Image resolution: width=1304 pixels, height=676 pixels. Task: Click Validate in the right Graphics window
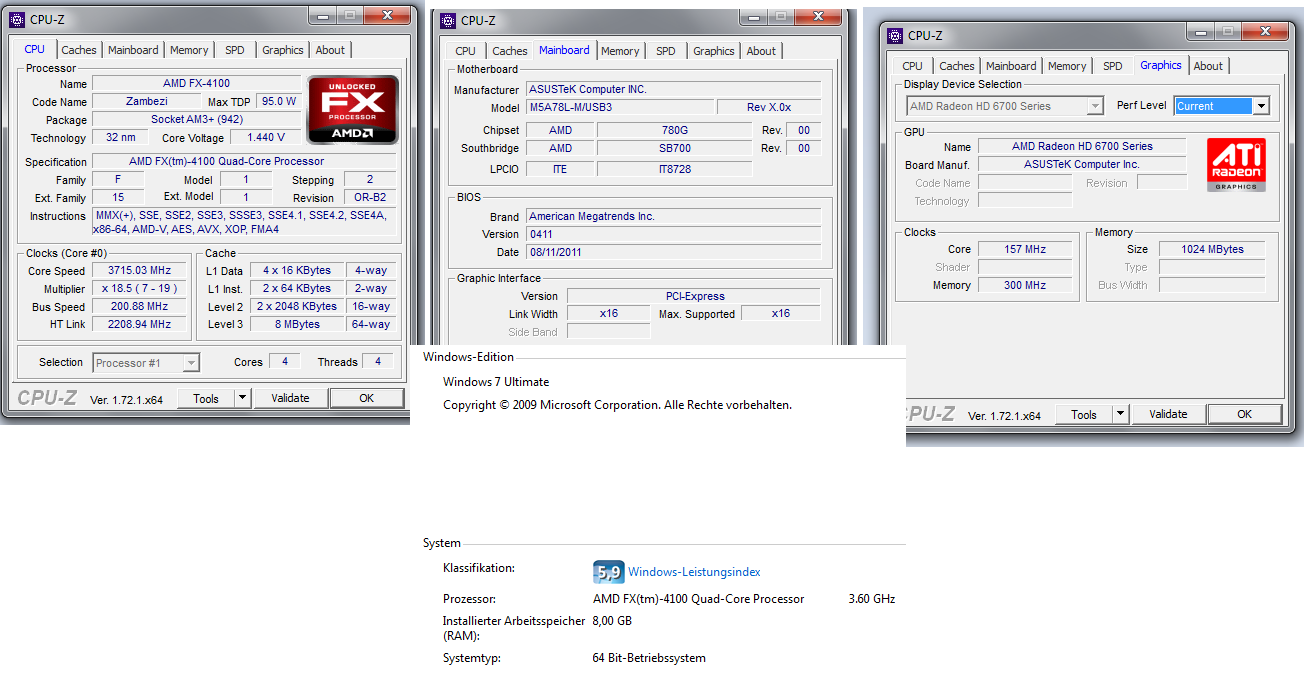(x=1168, y=414)
